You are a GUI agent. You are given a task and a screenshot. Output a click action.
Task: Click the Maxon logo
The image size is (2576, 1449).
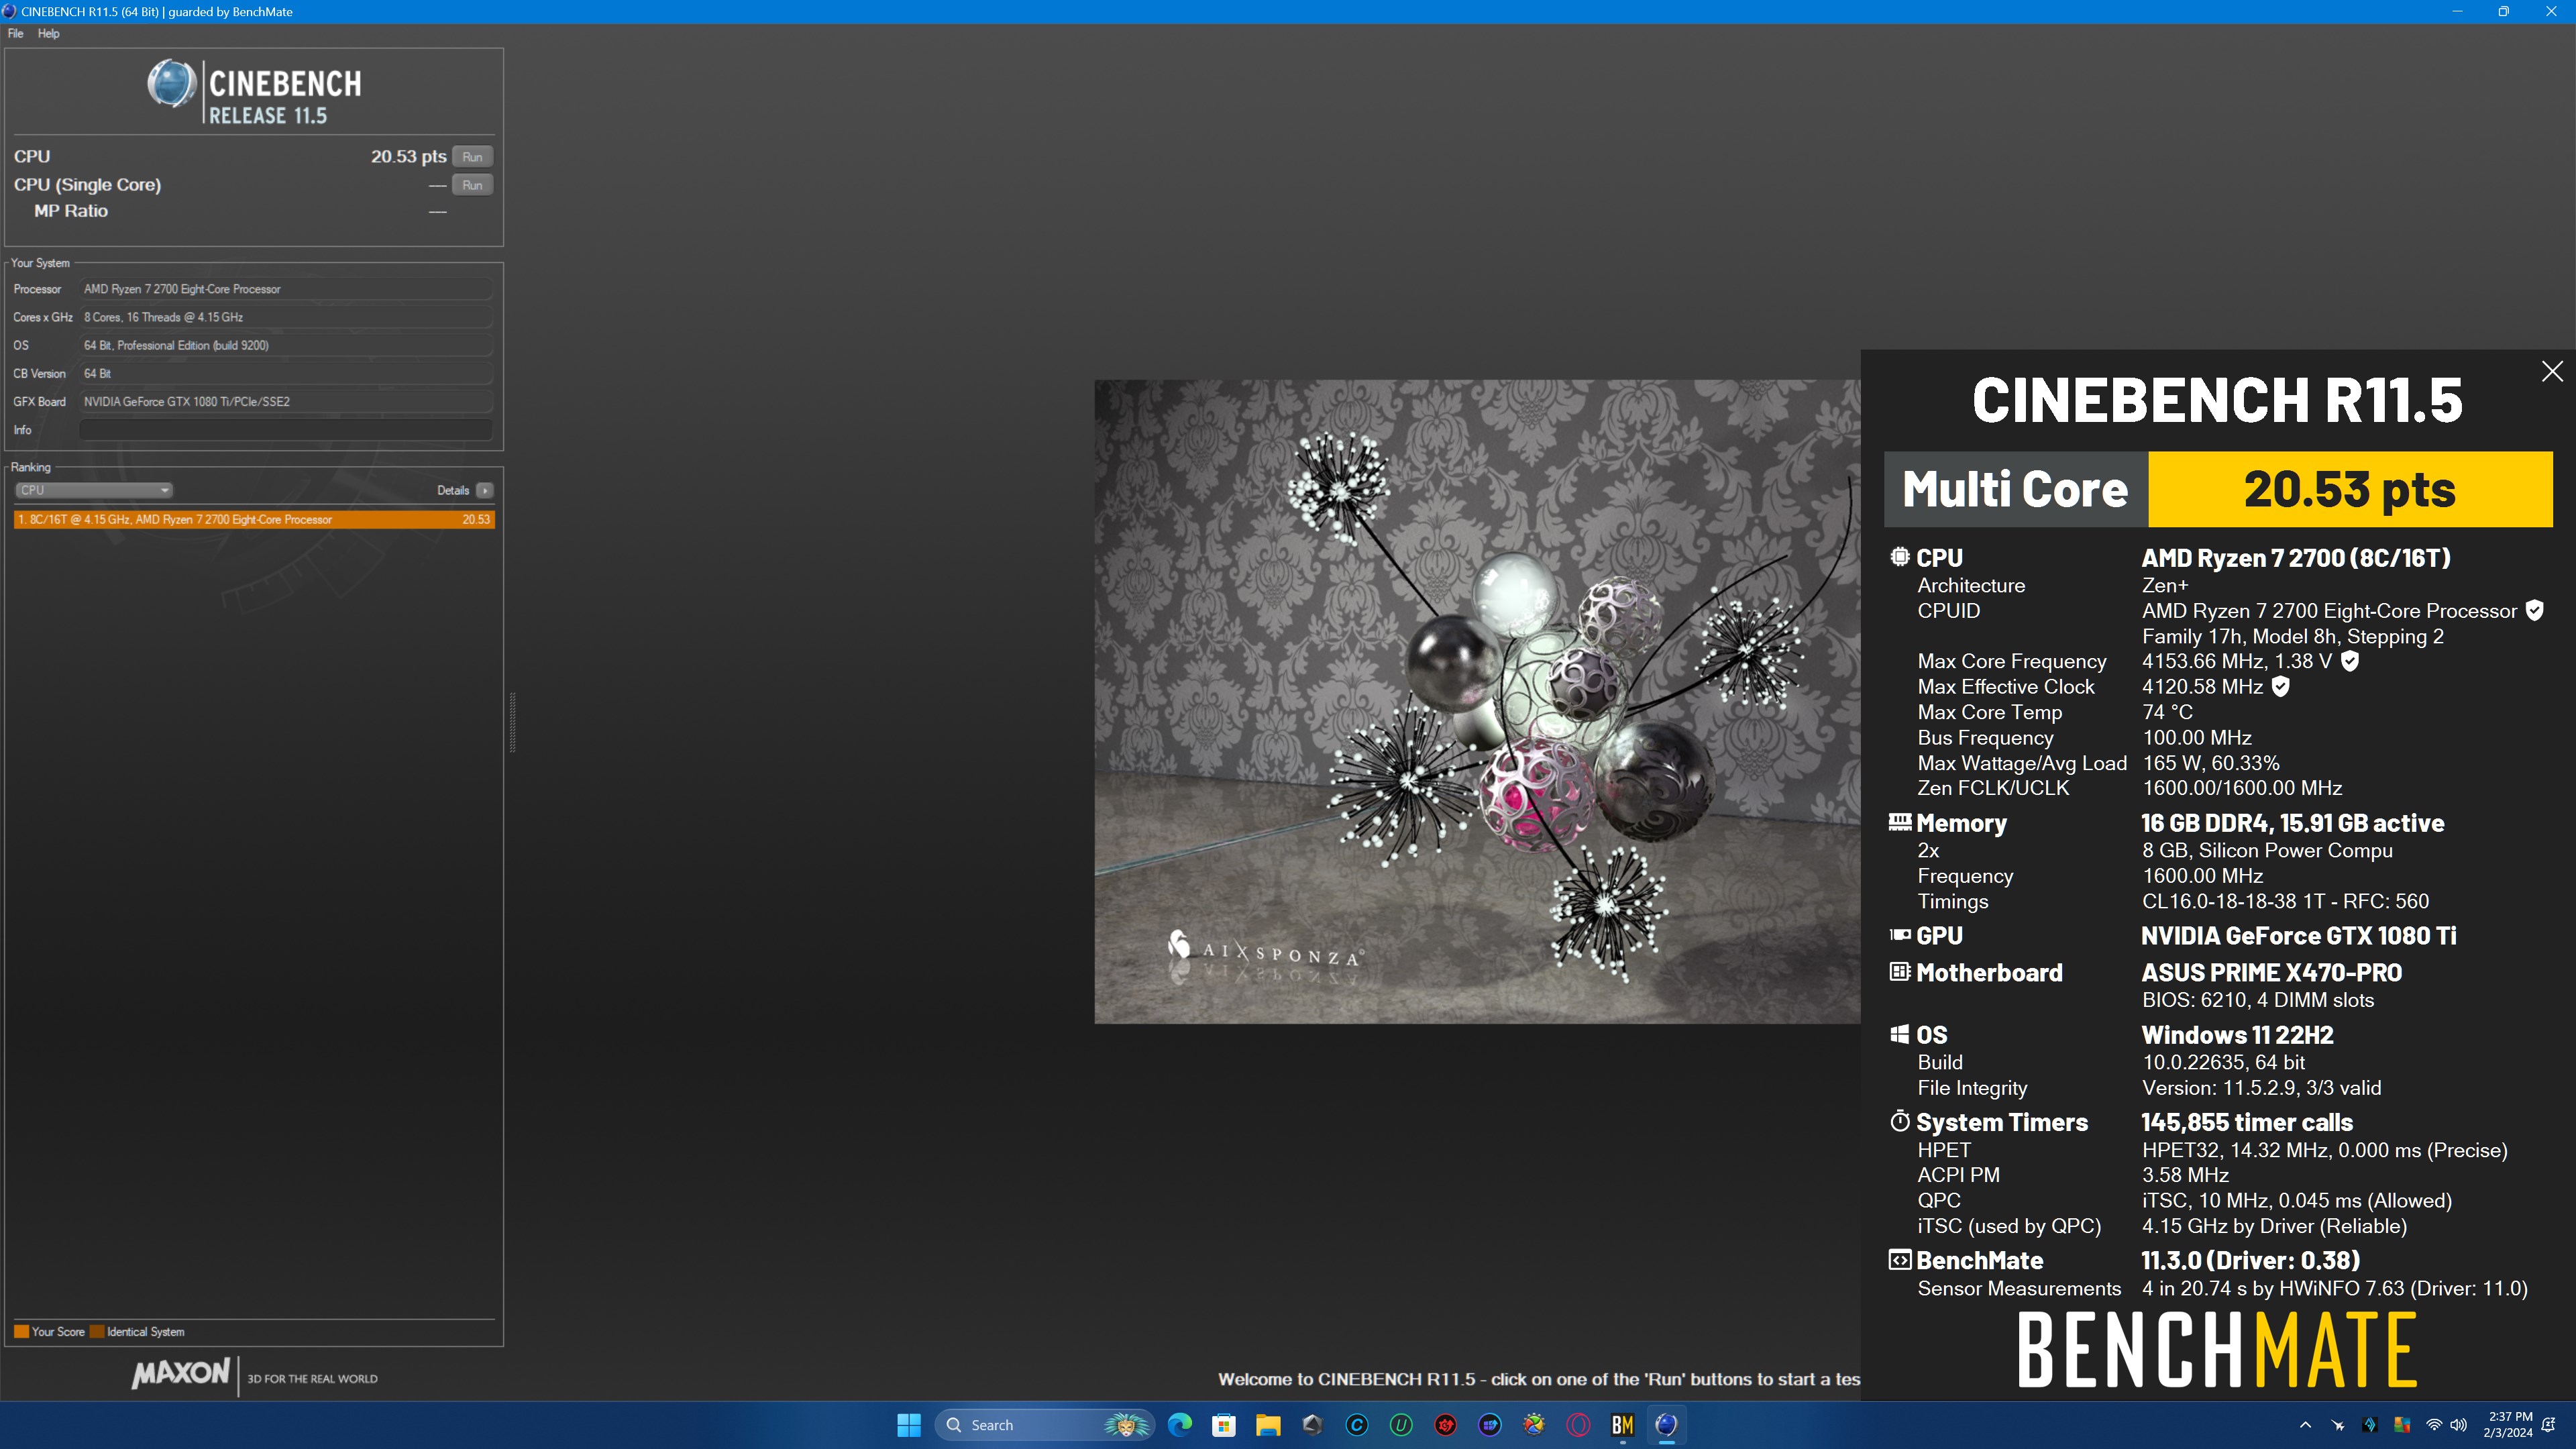pos(181,1373)
